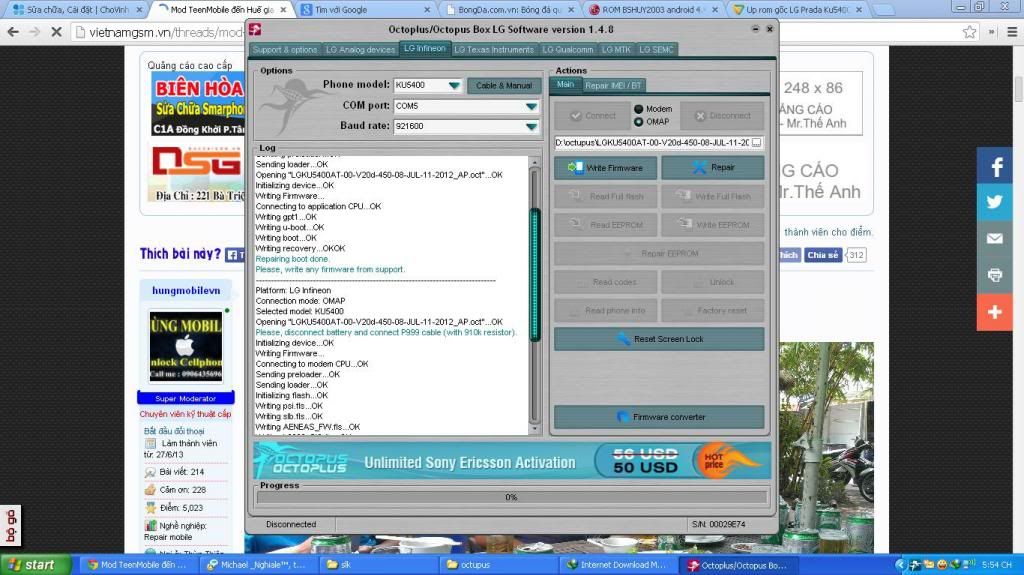This screenshot has width=1024, height=575.
Task: Click Write Full Flash button
Action: 712,196
